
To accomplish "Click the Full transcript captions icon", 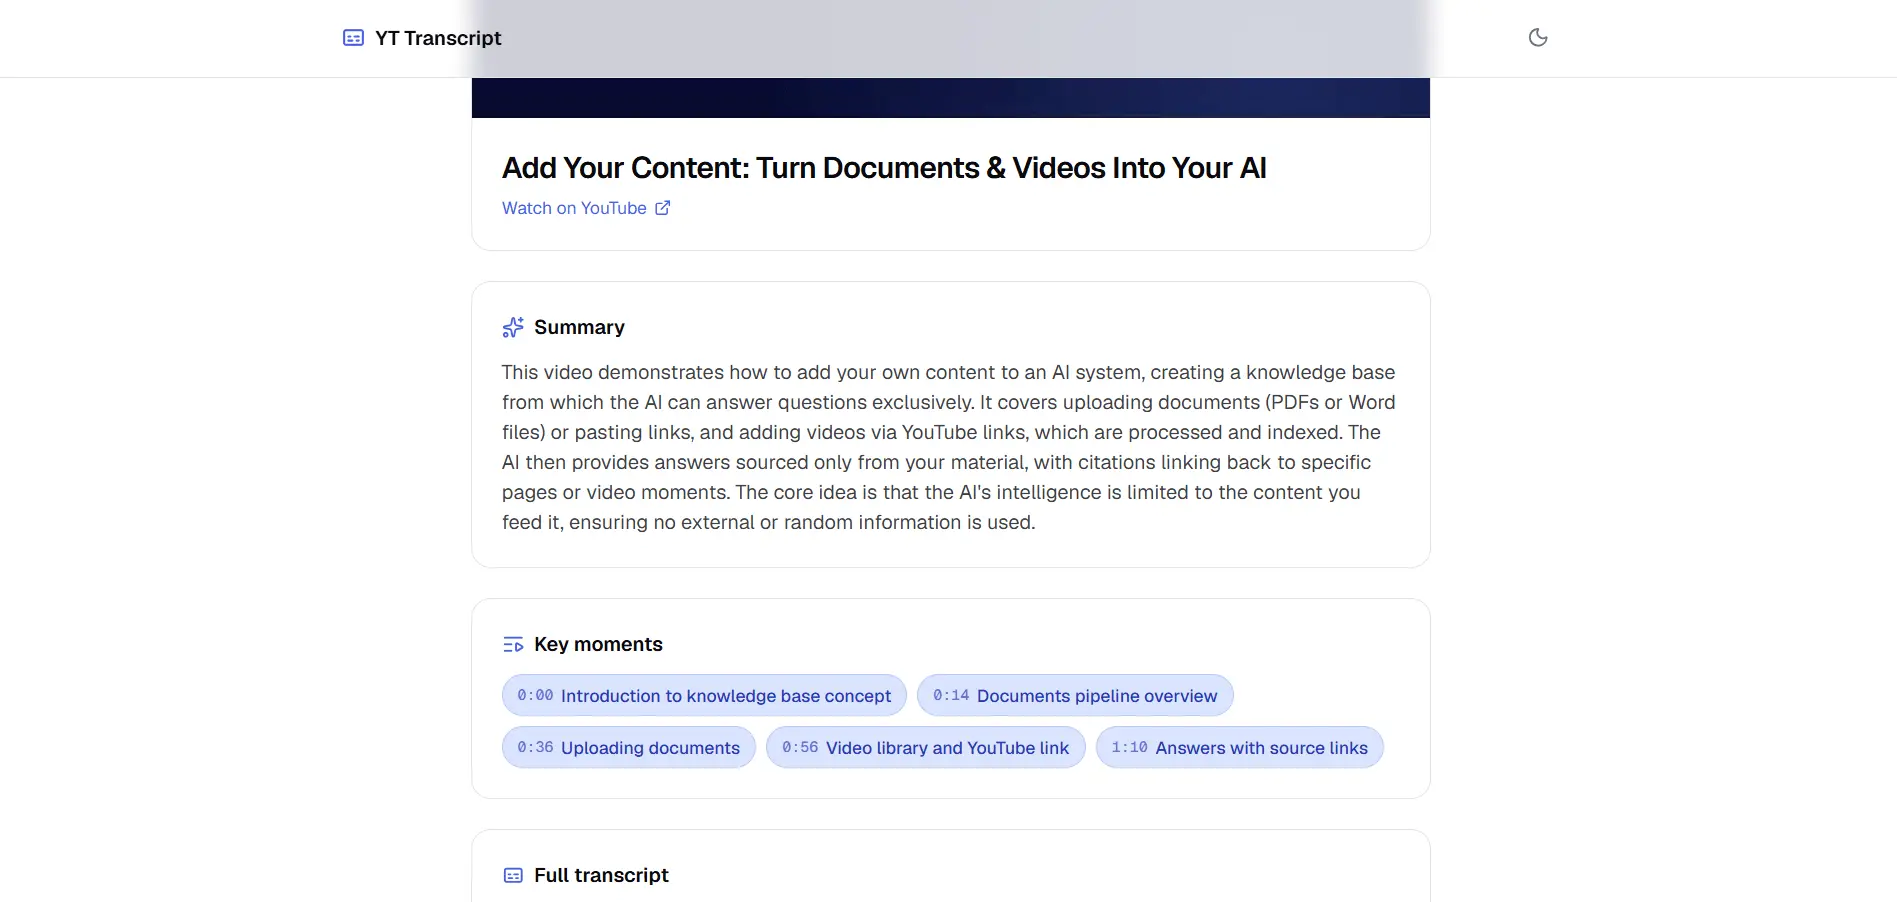I will click(x=513, y=875).
